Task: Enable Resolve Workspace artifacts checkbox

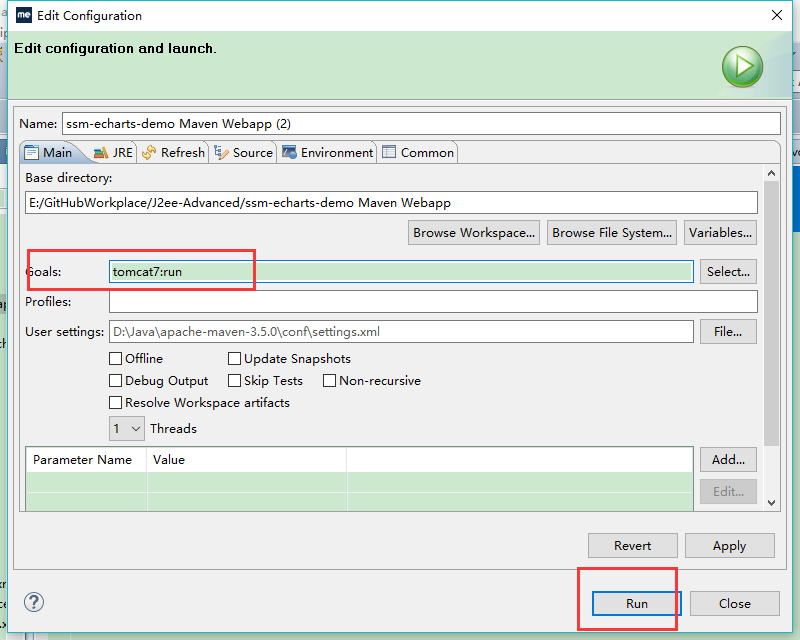Action: (116, 403)
